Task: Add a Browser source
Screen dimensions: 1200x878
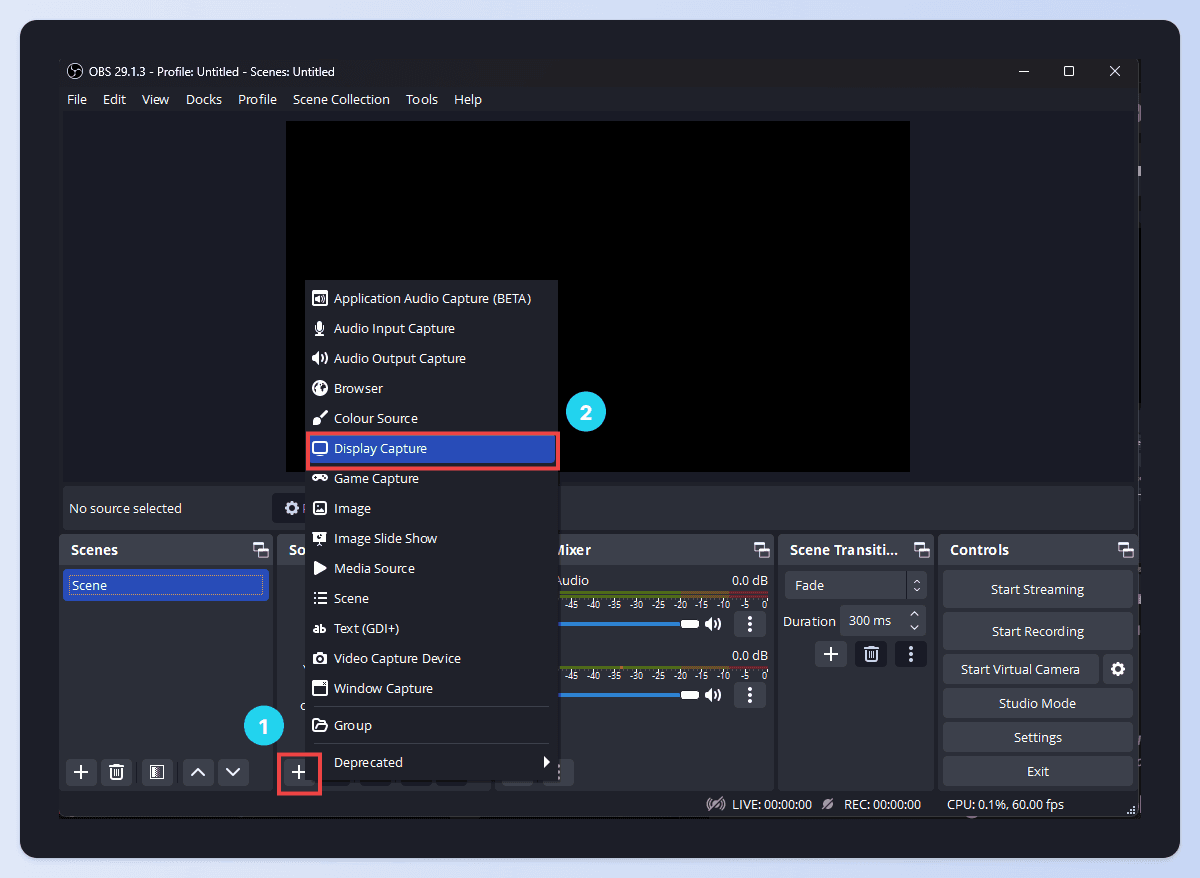Action: 431,388
